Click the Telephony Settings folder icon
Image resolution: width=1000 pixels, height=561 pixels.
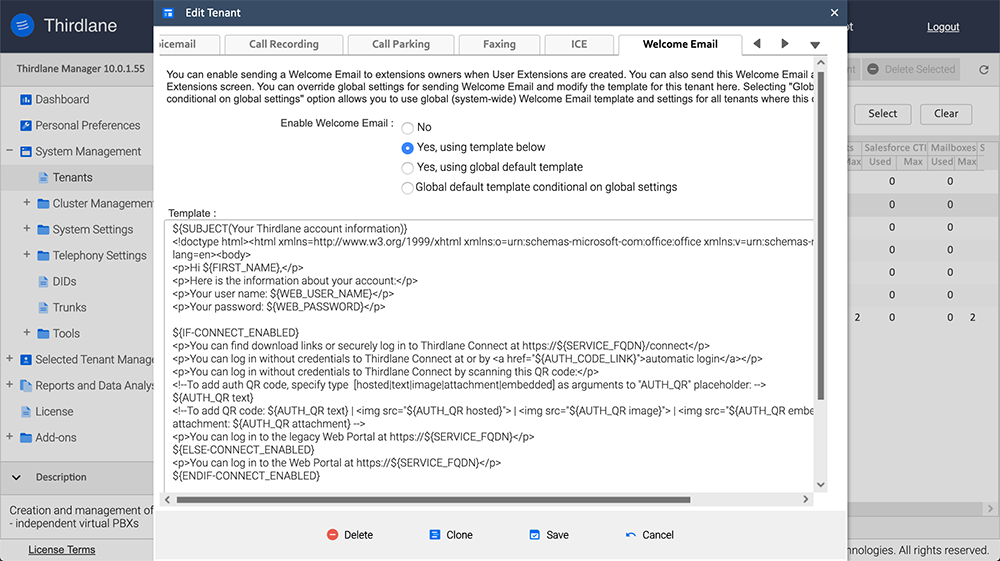point(43,256)
